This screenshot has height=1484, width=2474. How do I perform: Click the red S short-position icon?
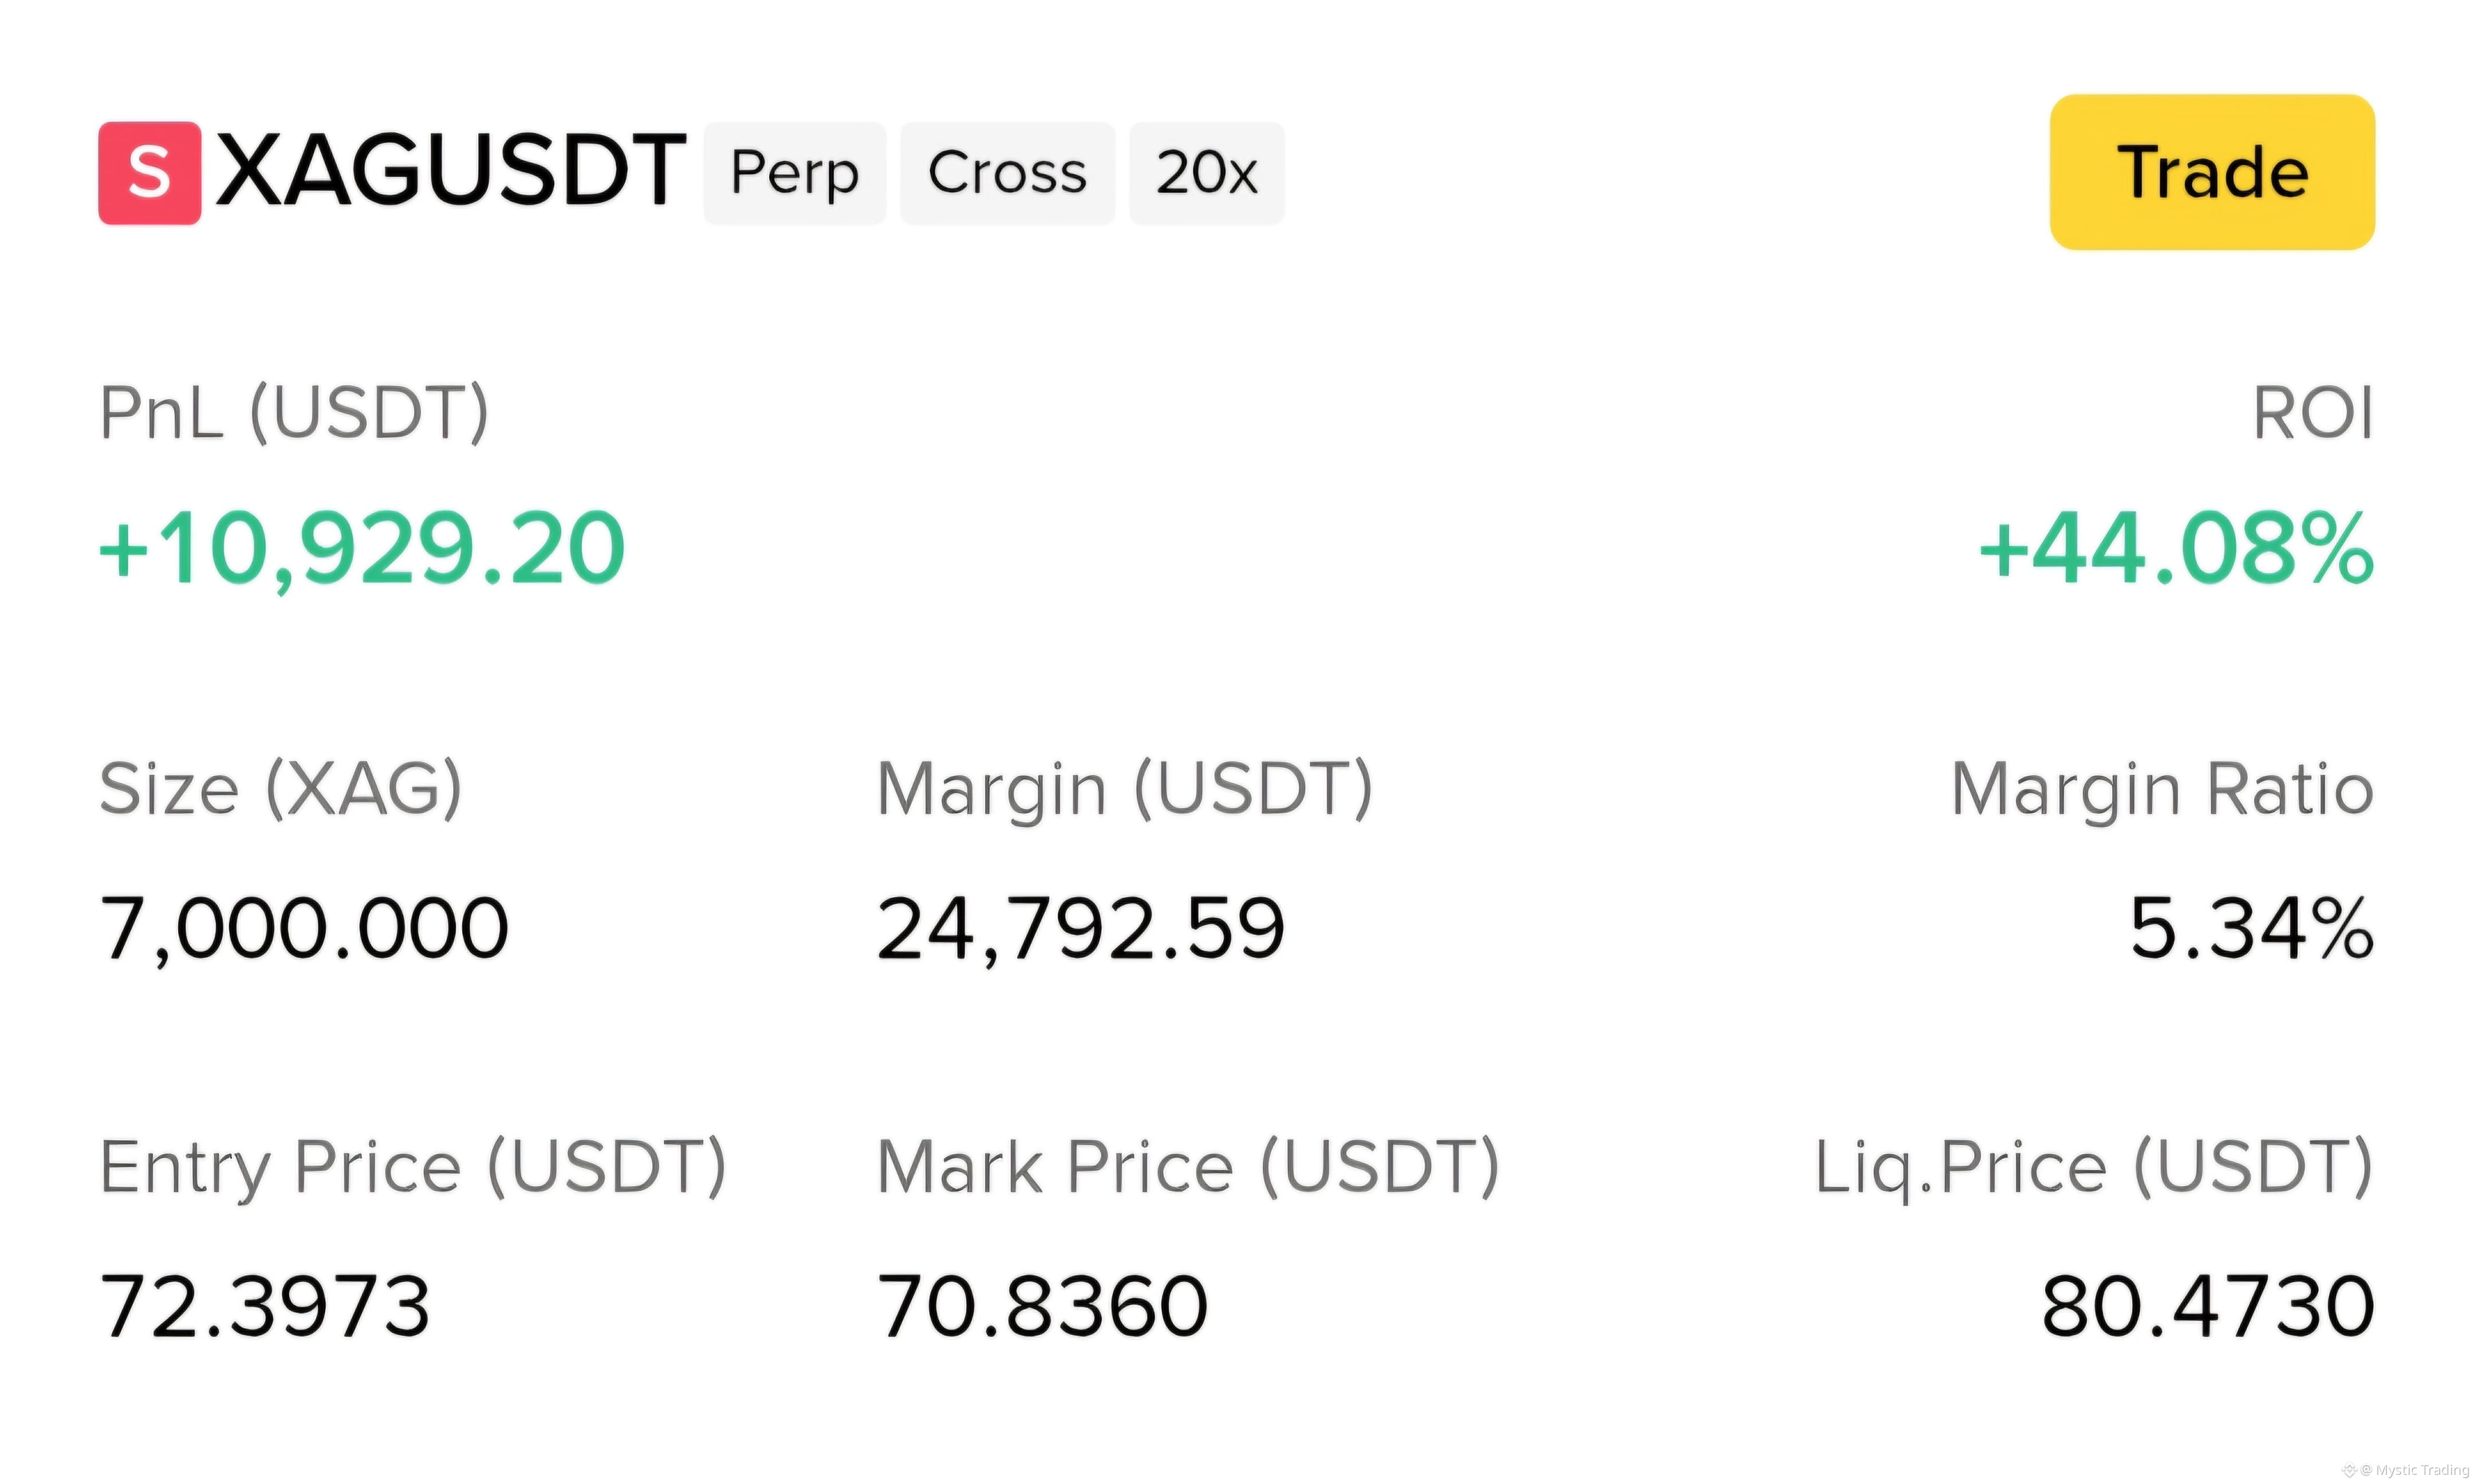click(149, 173)
